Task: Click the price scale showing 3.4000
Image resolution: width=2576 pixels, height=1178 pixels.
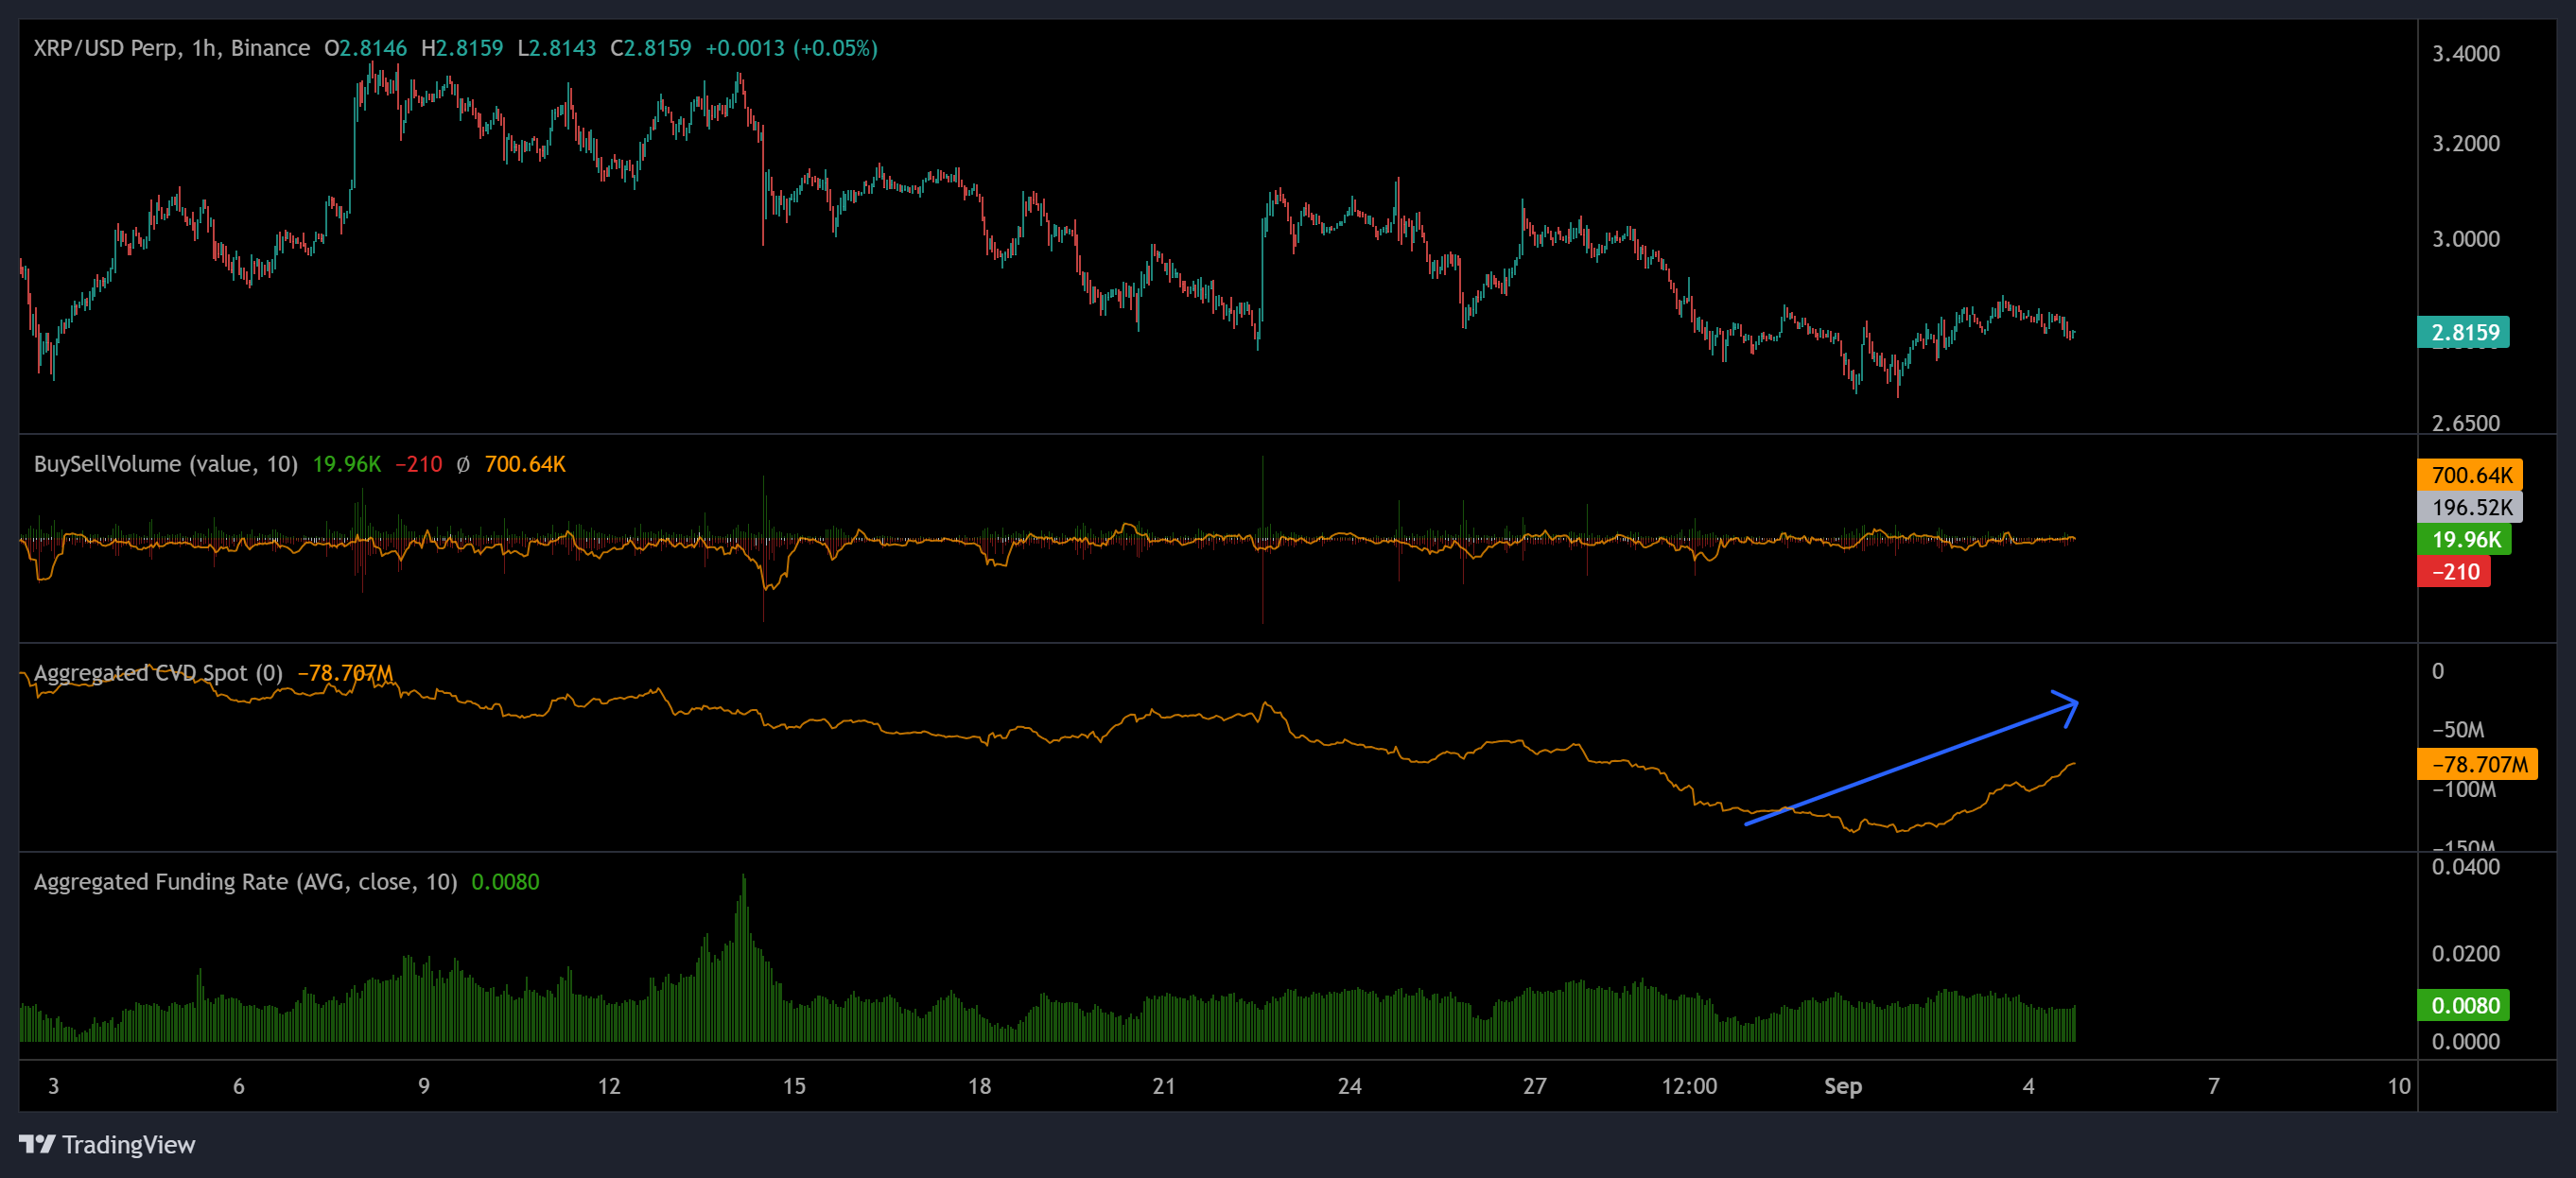Action: point(2467,55)
